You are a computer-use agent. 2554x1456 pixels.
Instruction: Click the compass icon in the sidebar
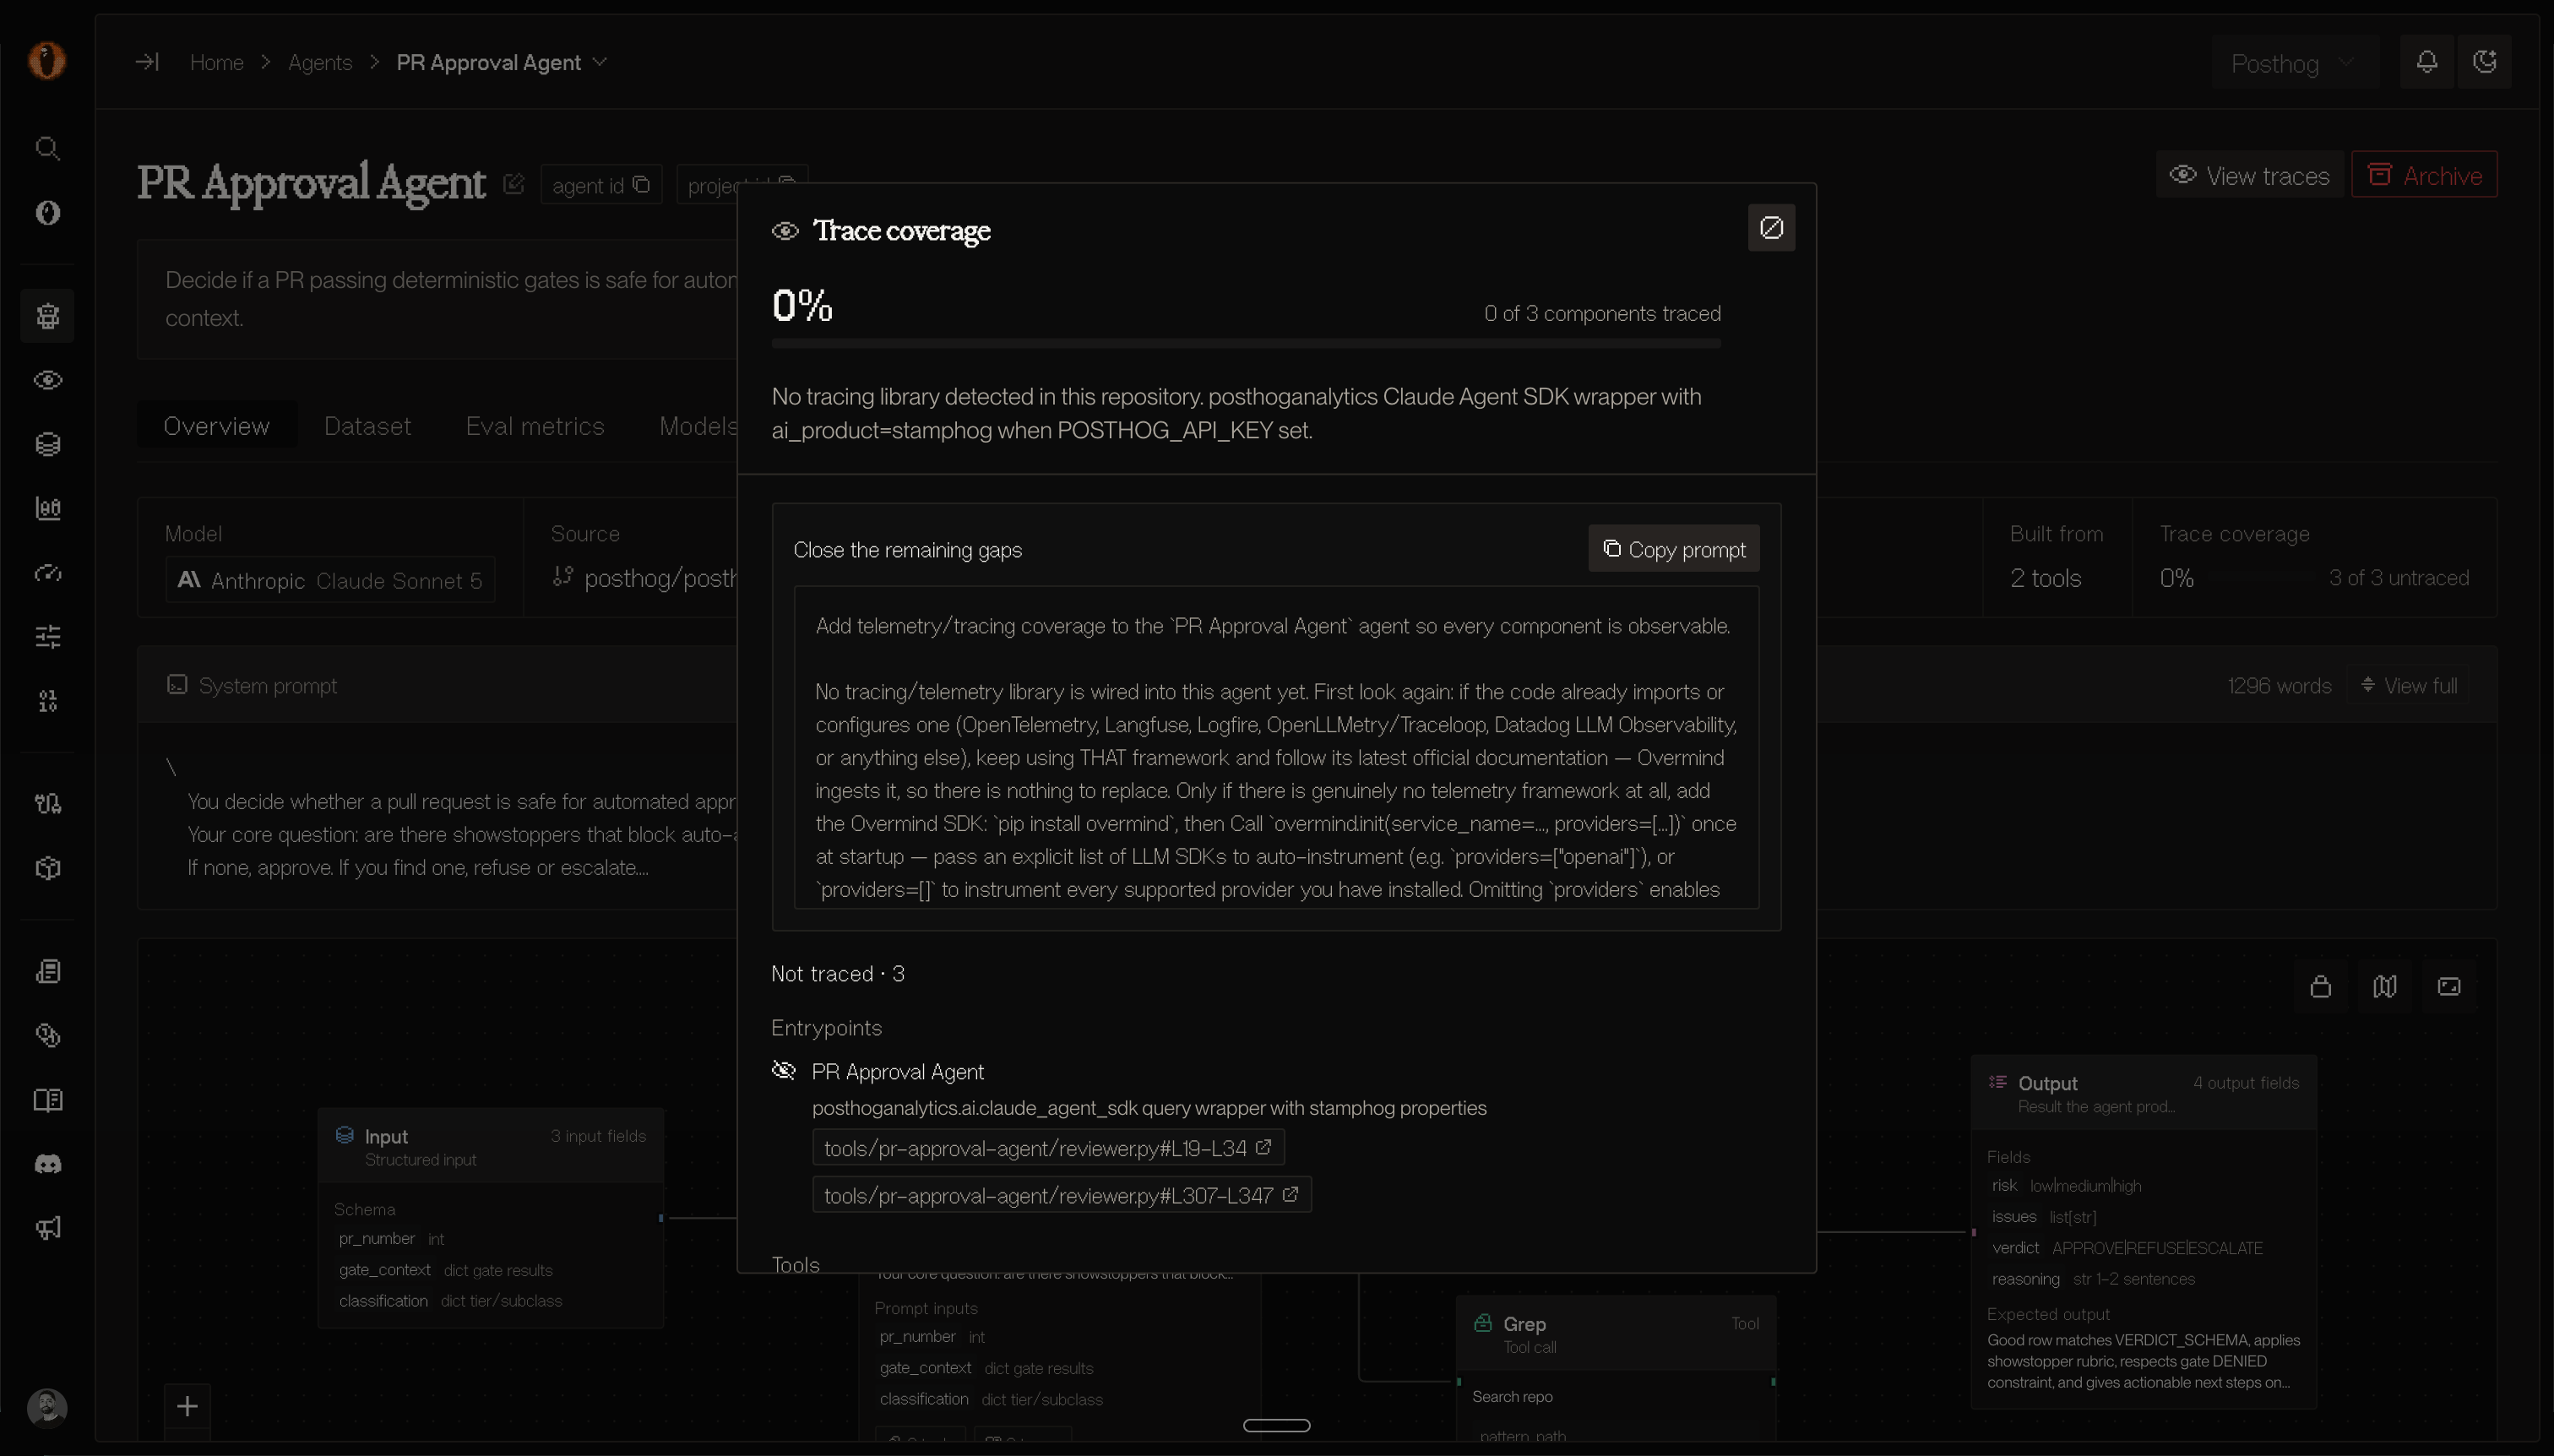[x=48, y=212]
